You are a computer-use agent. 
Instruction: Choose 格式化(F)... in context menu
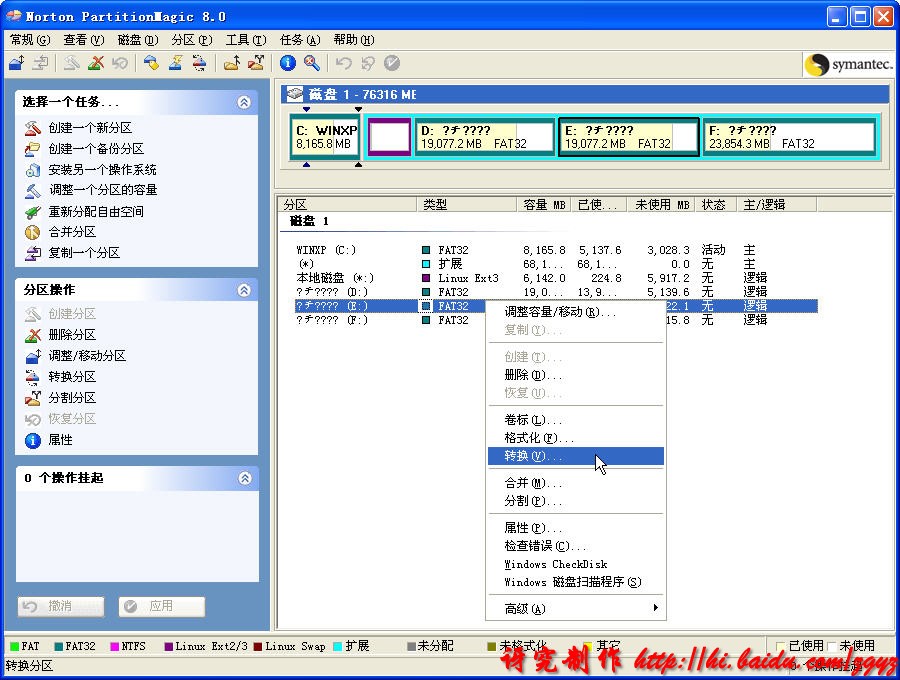click(576, 438)
